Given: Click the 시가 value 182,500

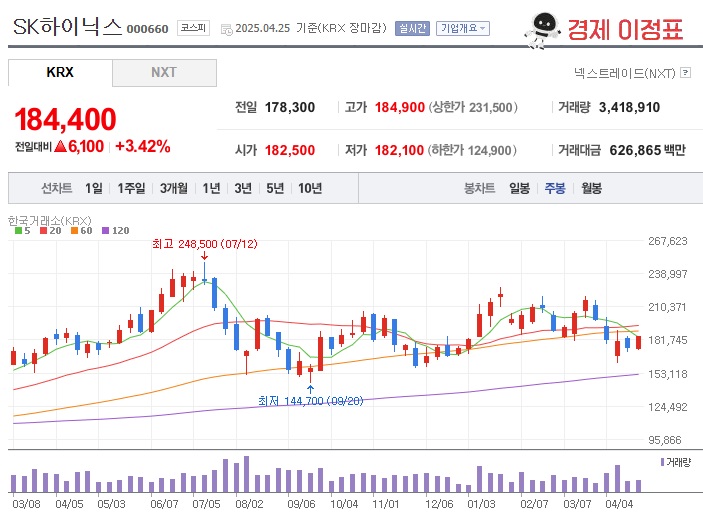Looking at the screenshot, I should point(290,150).
